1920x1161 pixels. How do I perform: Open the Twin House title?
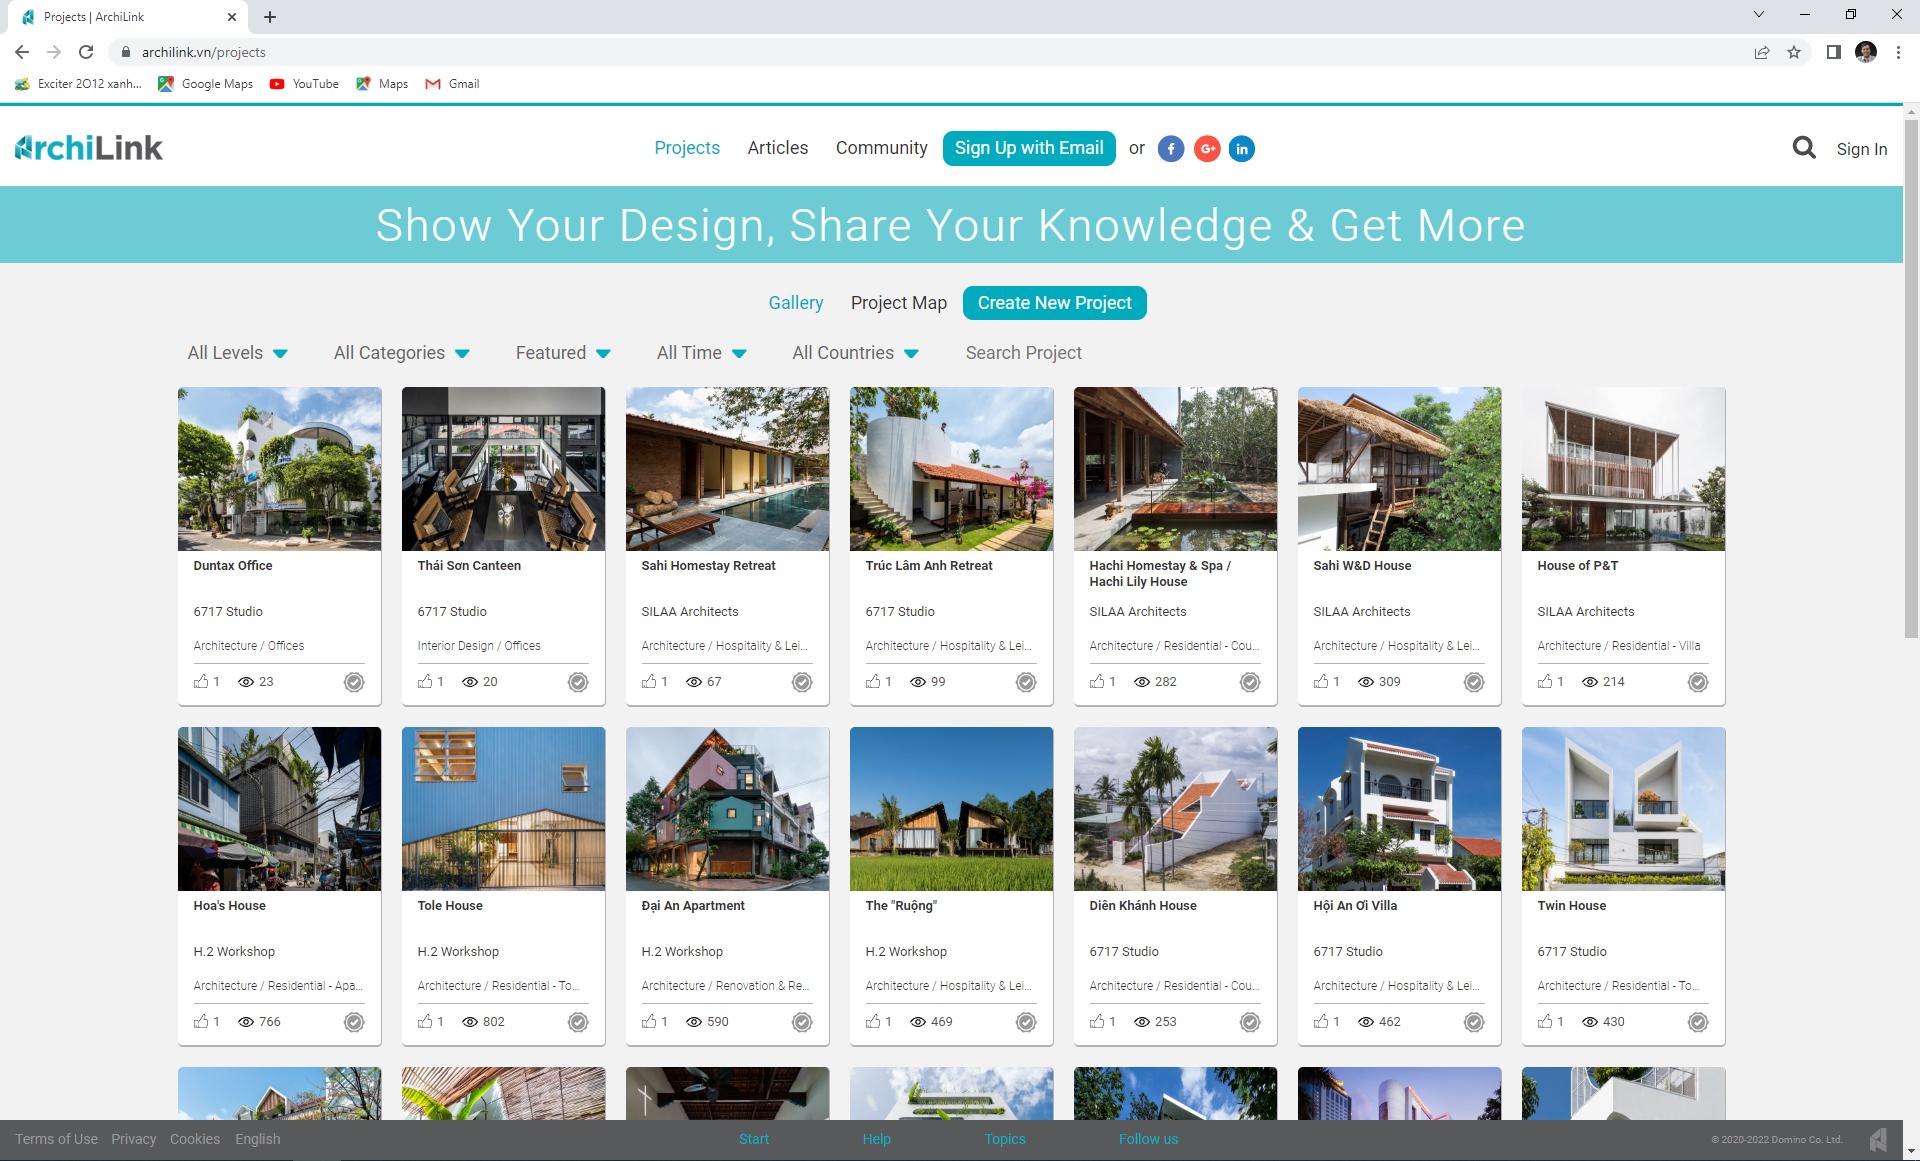tap(1572, 905)
